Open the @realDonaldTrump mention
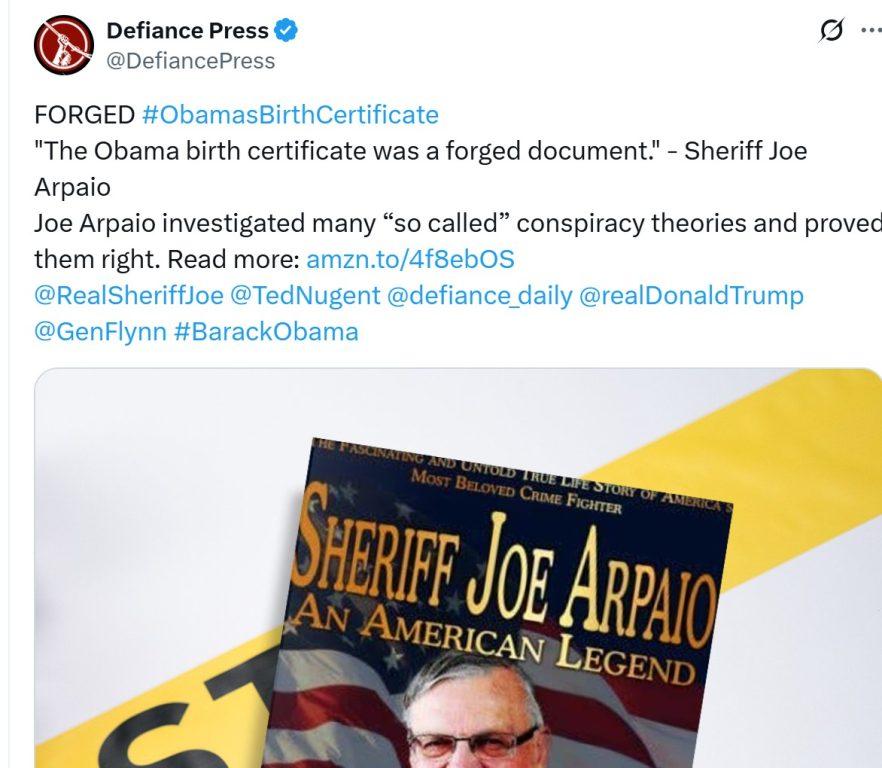 [691, 295]
